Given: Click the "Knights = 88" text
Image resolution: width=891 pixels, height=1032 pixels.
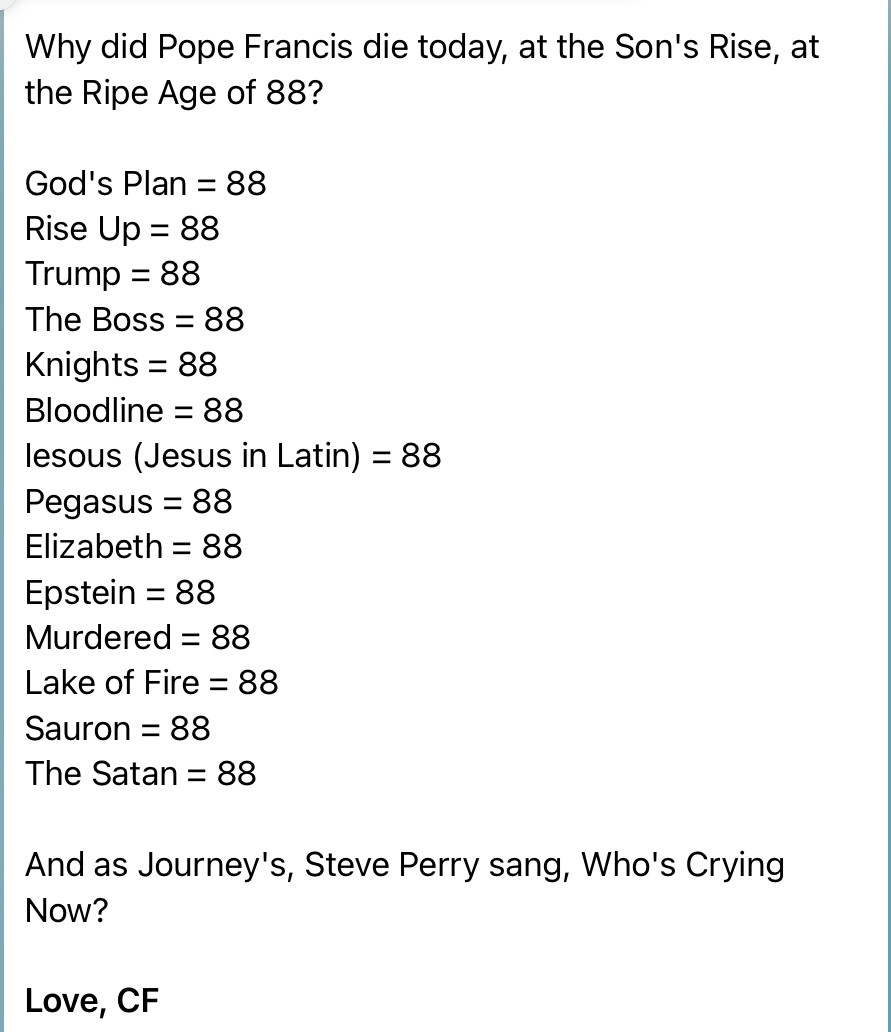Looking at the screenshot, I should pyautogui.click(x=121, y=365).
